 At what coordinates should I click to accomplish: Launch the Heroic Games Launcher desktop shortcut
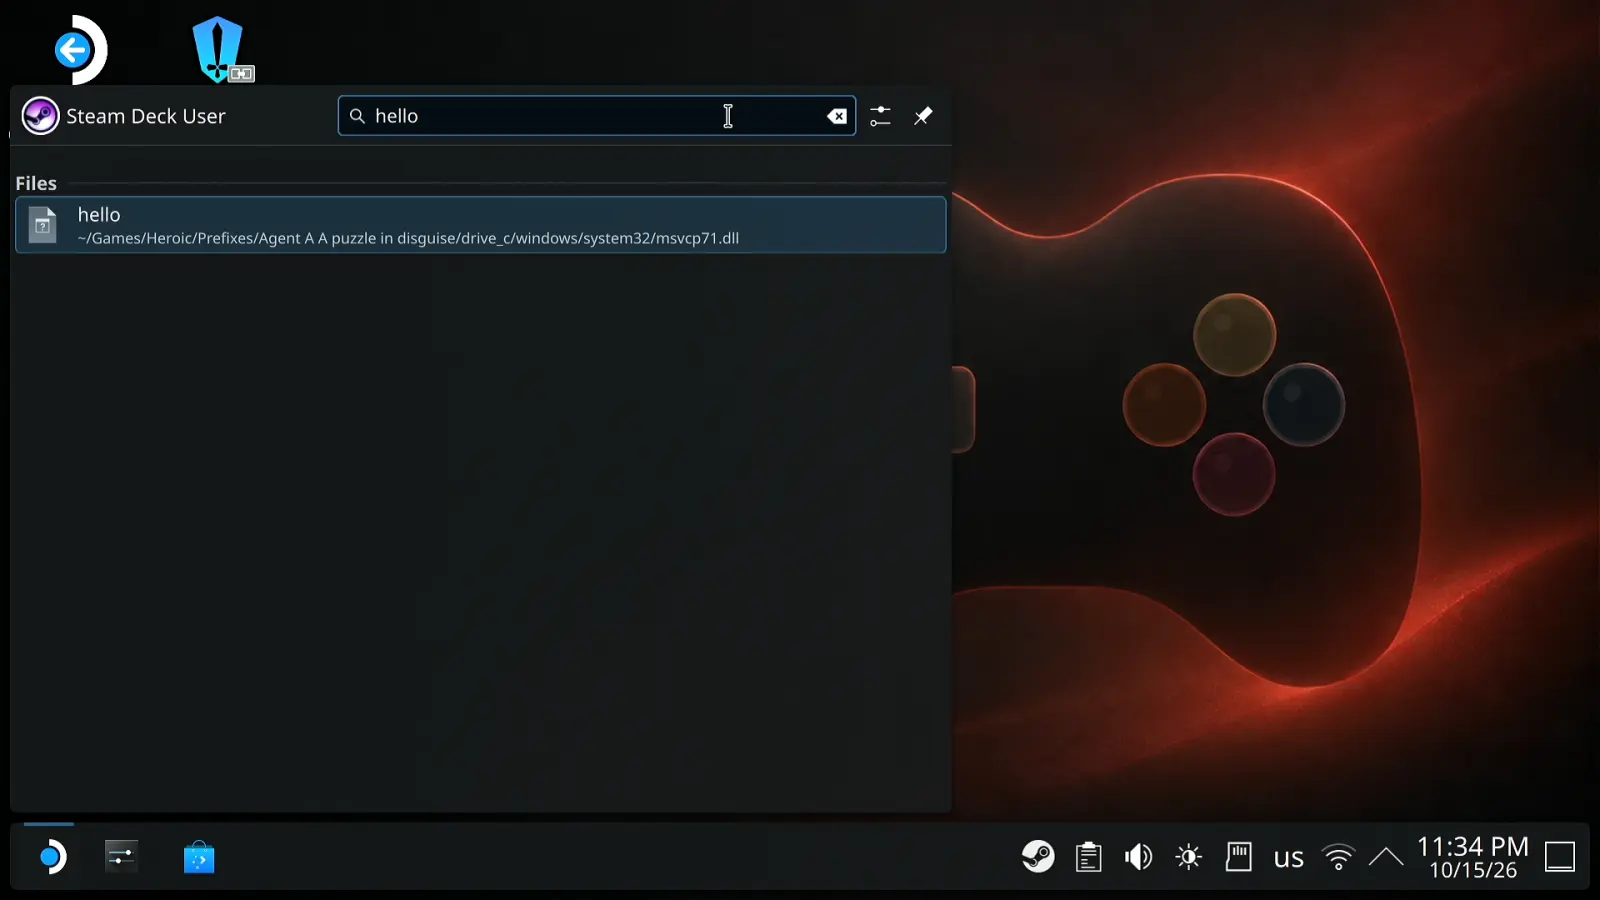(220, 49)
